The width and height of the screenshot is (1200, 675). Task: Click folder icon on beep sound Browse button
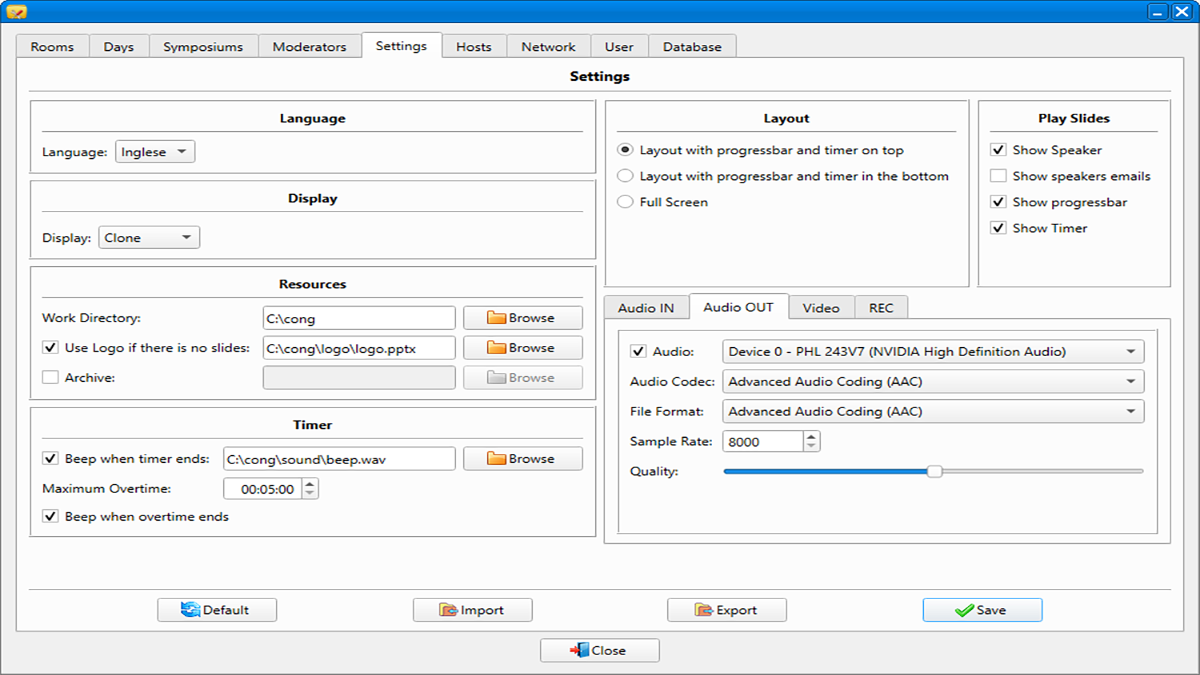click(497, 459)
